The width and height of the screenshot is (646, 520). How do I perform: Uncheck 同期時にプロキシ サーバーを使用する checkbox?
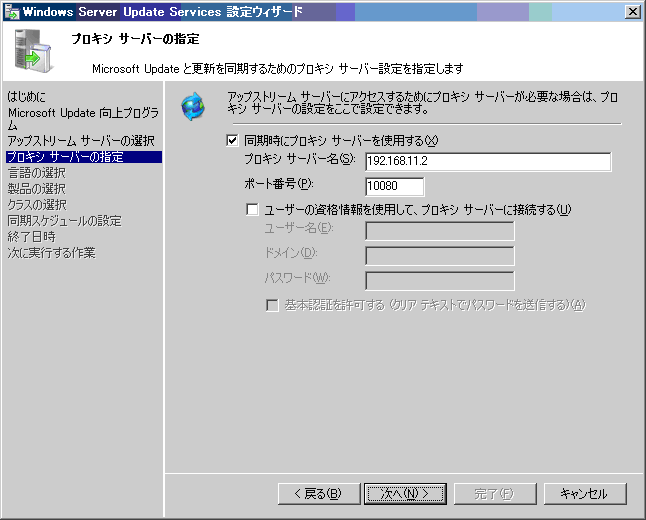pos(232,141)
